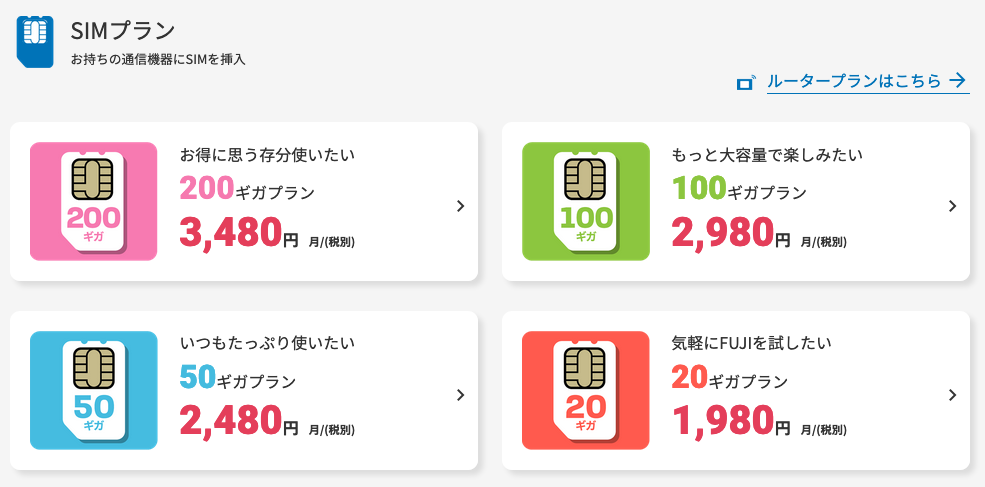
Task: Select the blue 50ギガ SIM thumbnail
Action: click(x=94, y=390)
